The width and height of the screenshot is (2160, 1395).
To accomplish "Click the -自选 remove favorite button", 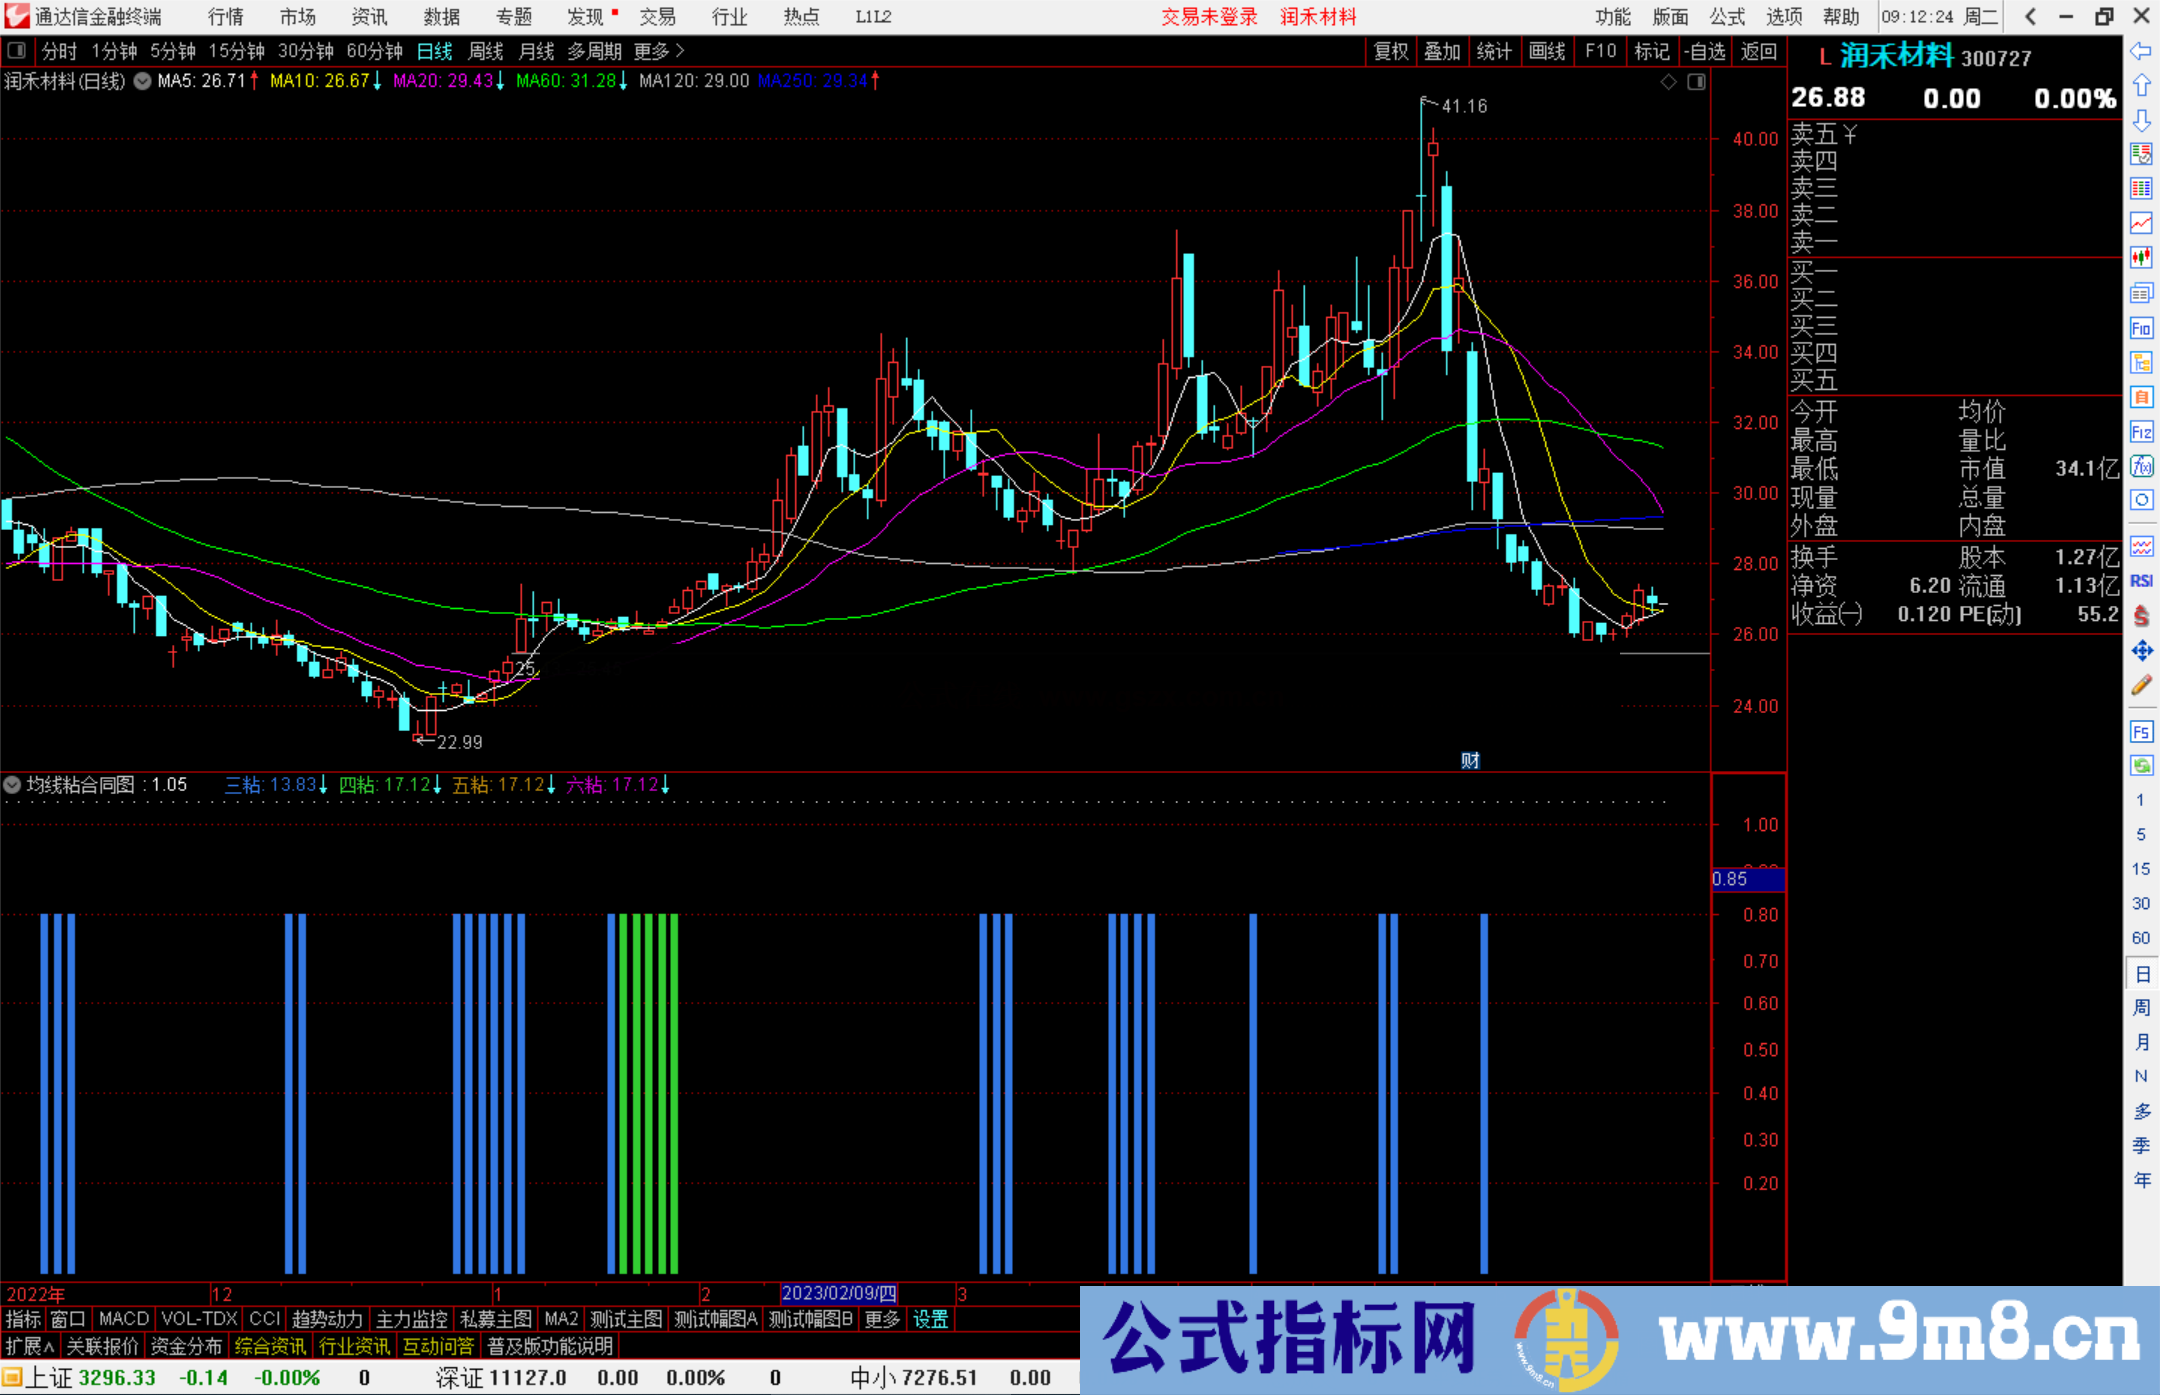I will coord(1704,51).
